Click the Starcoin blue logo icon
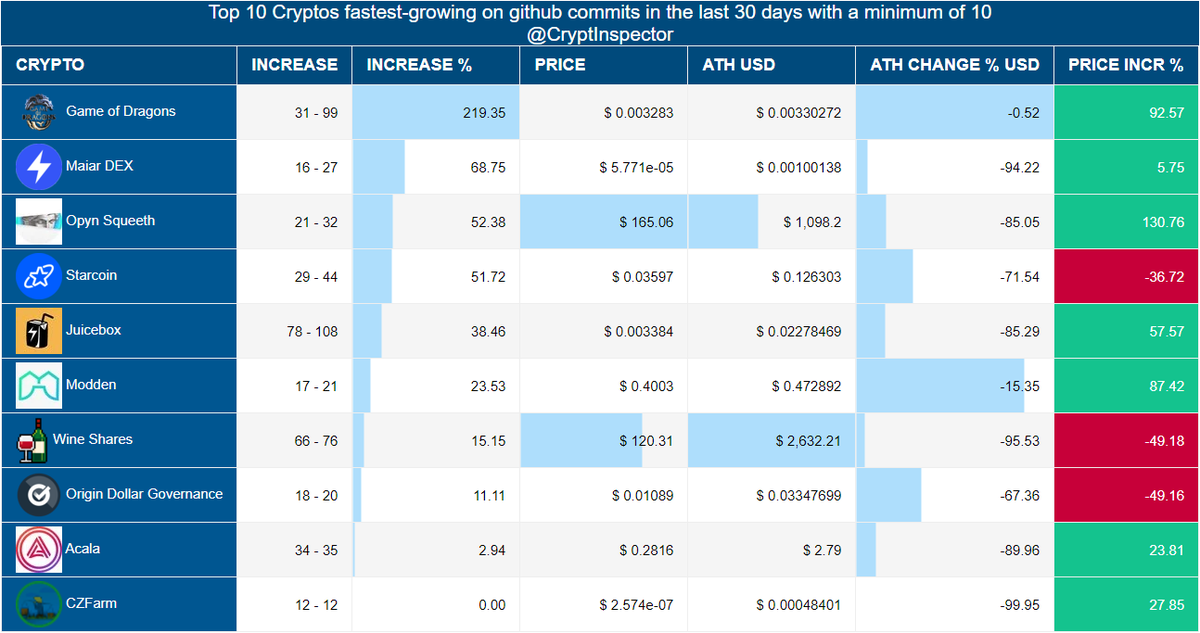The image size is (1200, 633). 39,276
